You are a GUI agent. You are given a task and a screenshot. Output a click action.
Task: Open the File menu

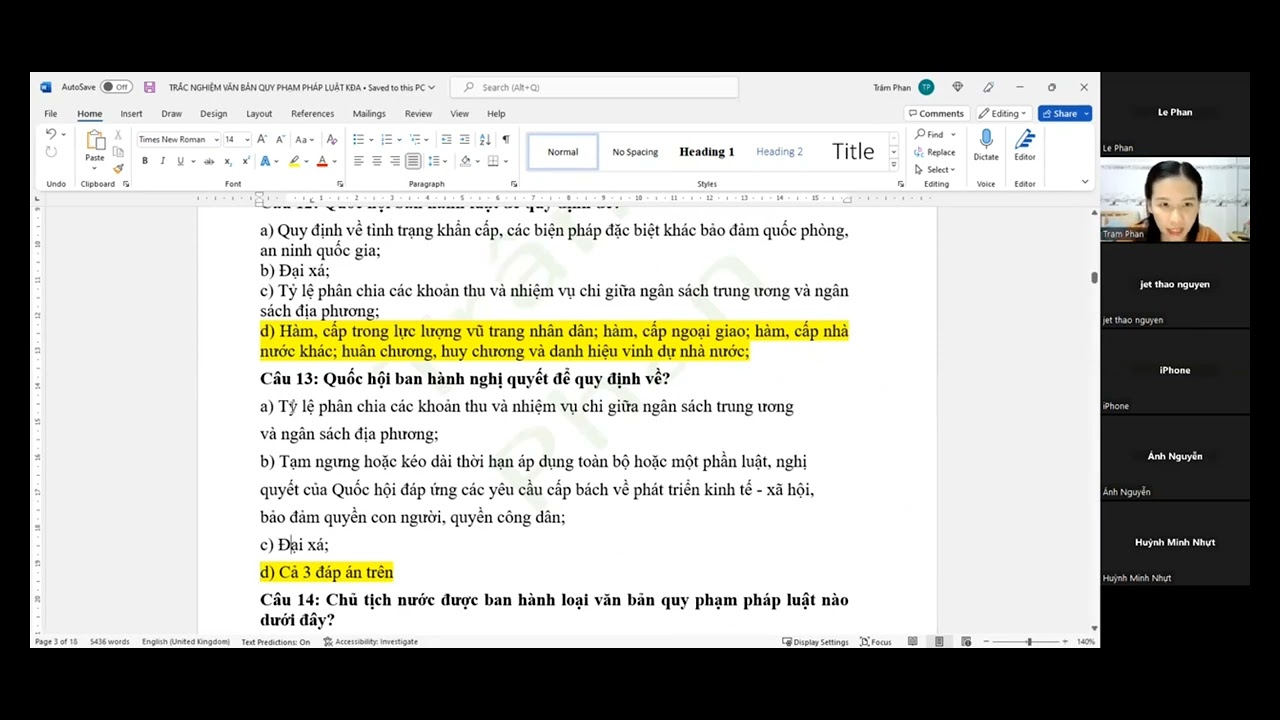tap(50, 113)
